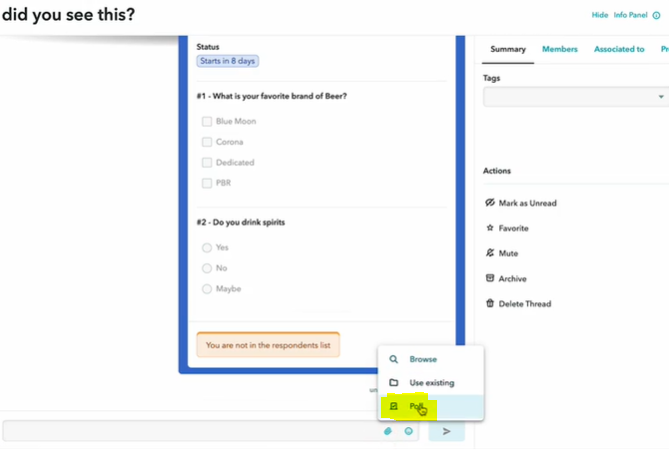Click the Mark as Unread eye icon
669x450 pixels.
tap(490, 203)
